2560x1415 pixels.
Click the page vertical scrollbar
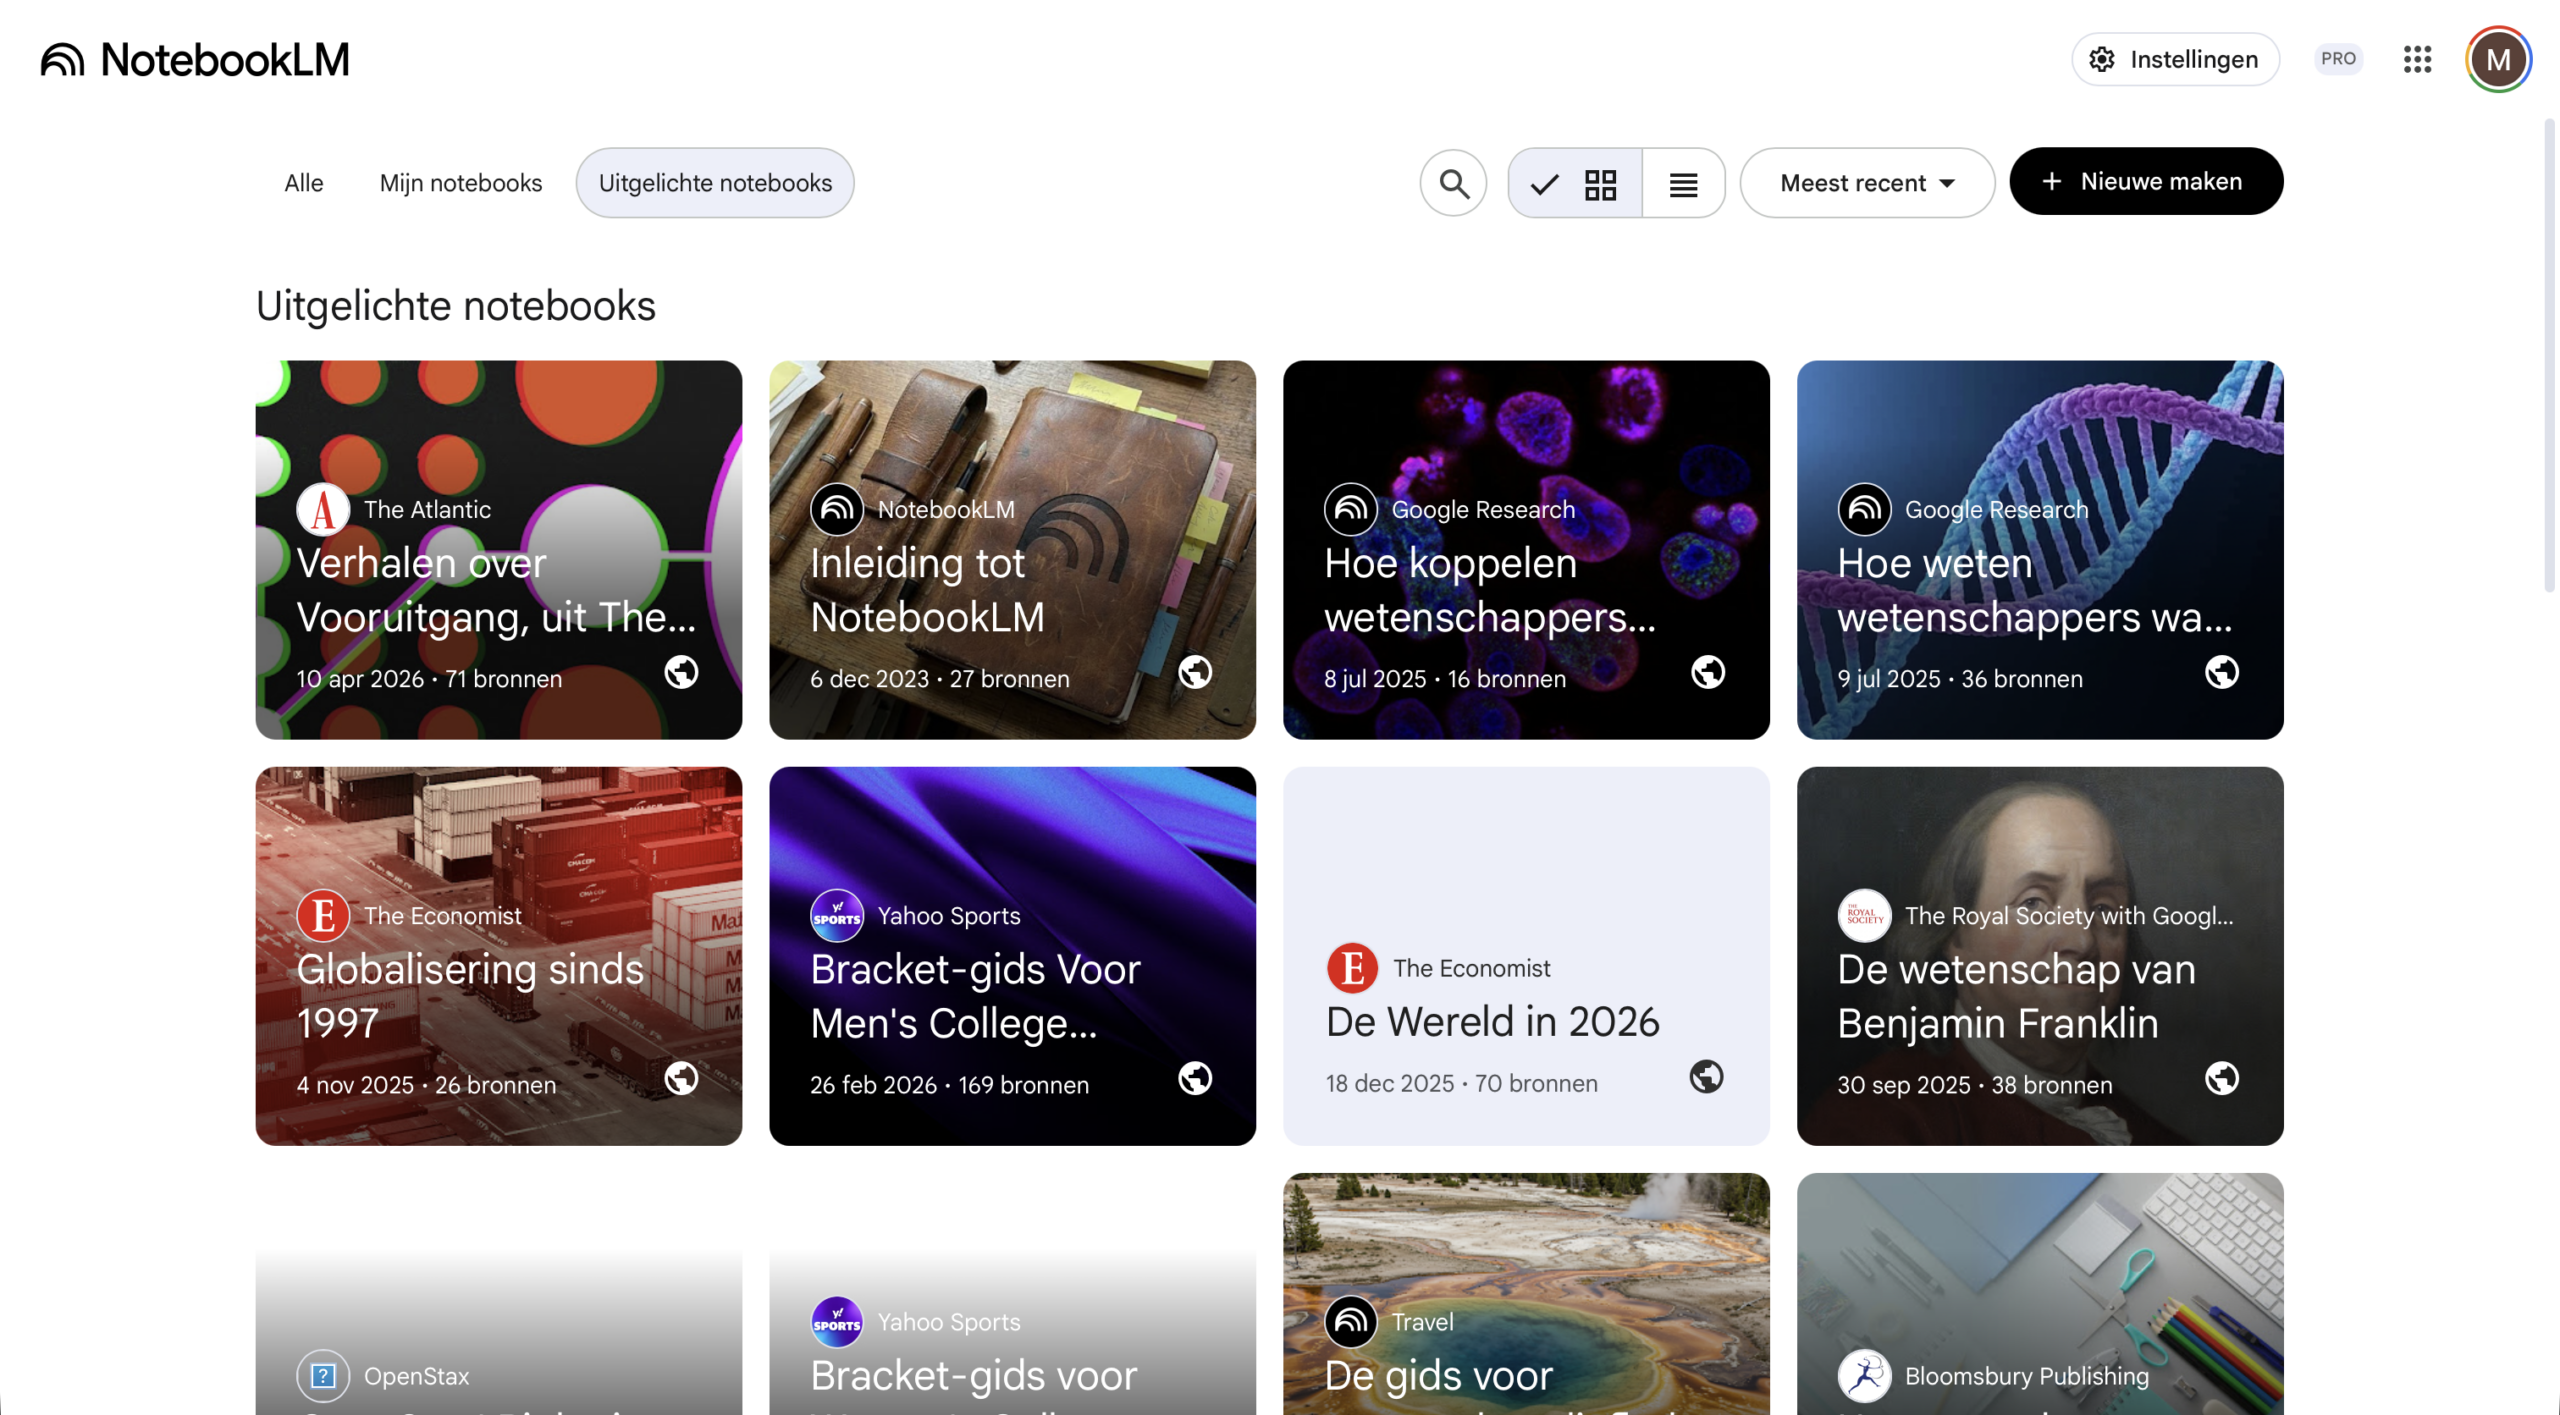tap(2549, 355)
